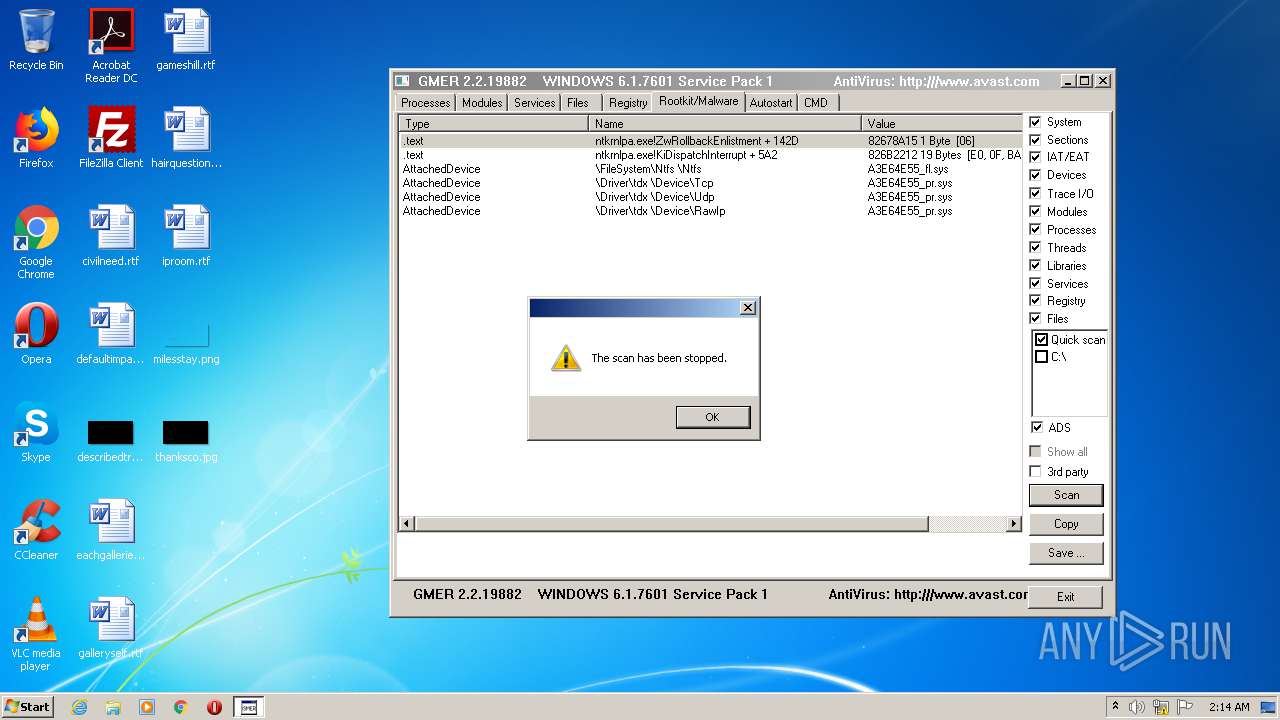Viewport: 1280px width, 720px height.
Task: Click the Exit button
Action: tap(1066, 597)
